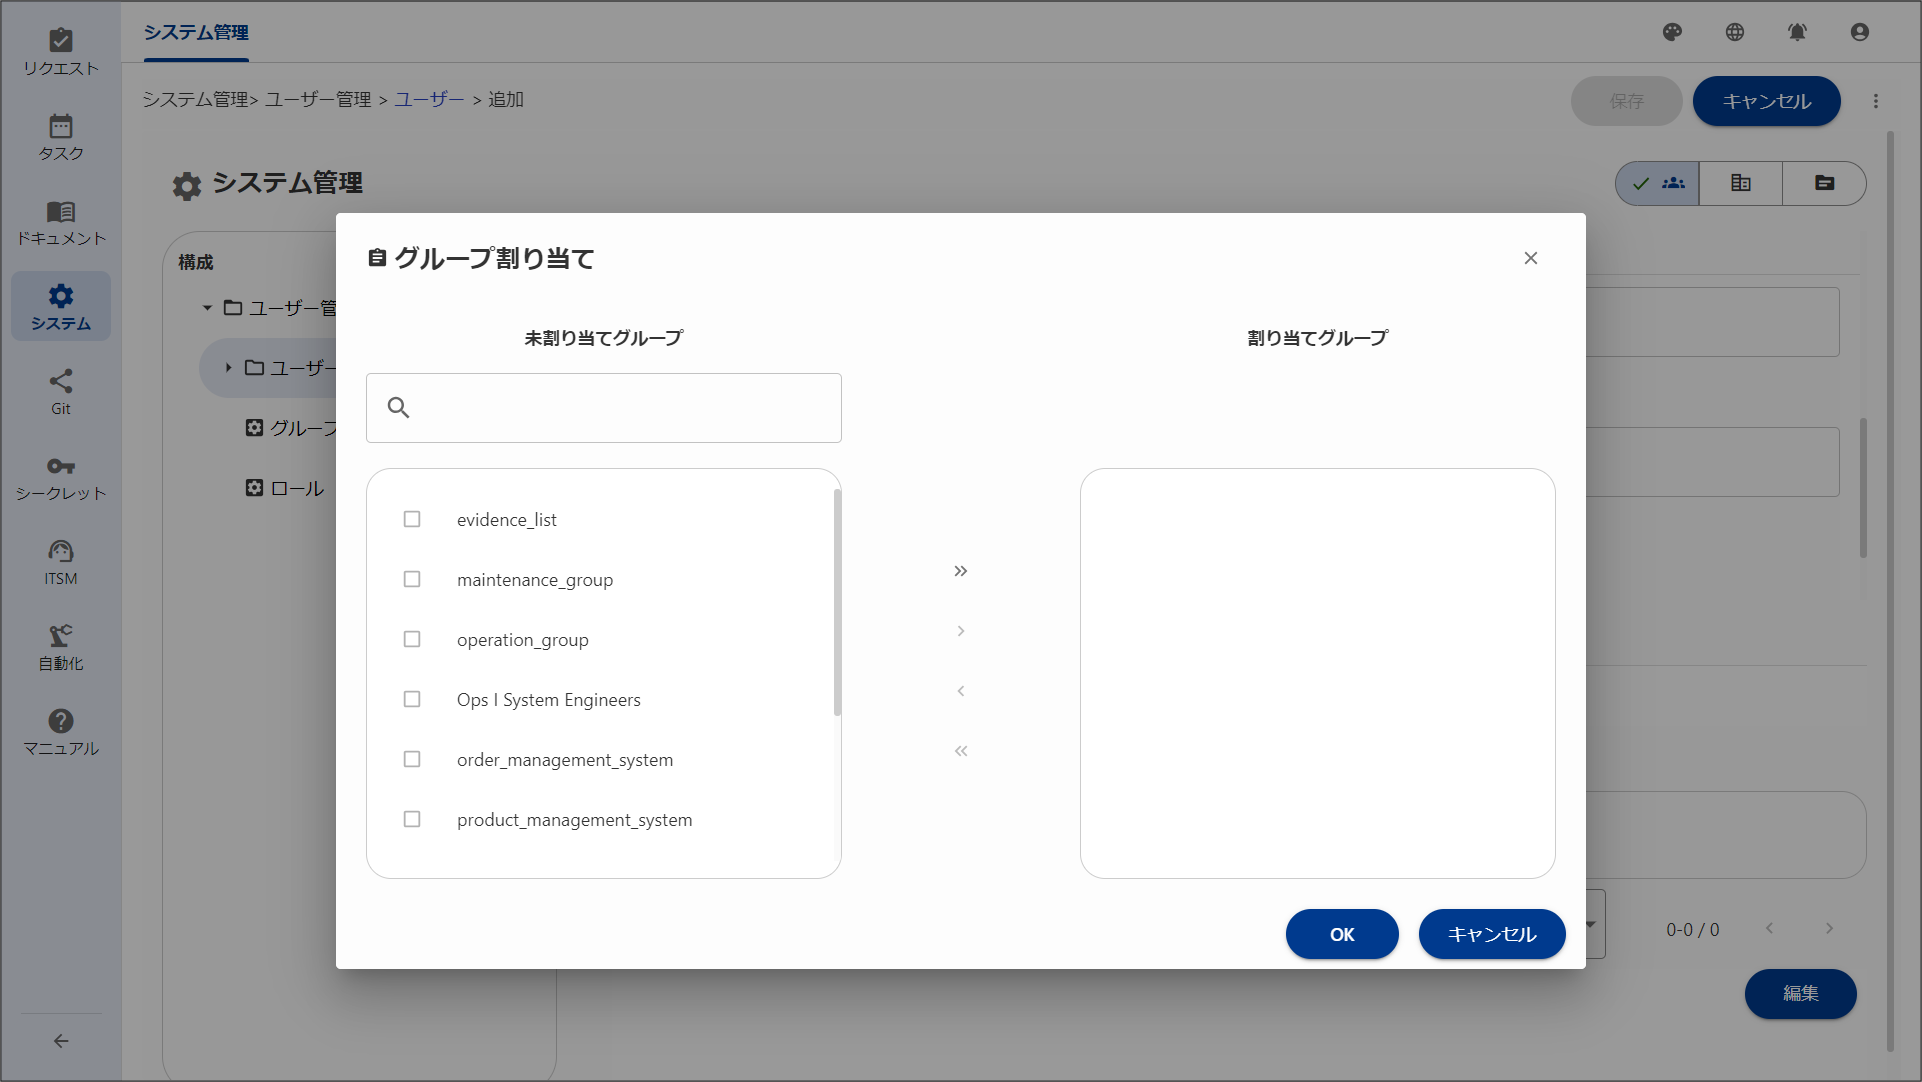The image size is (1922, 1082).
Task: Go to previous page in pagination
Action: [x=1769, y=929]
